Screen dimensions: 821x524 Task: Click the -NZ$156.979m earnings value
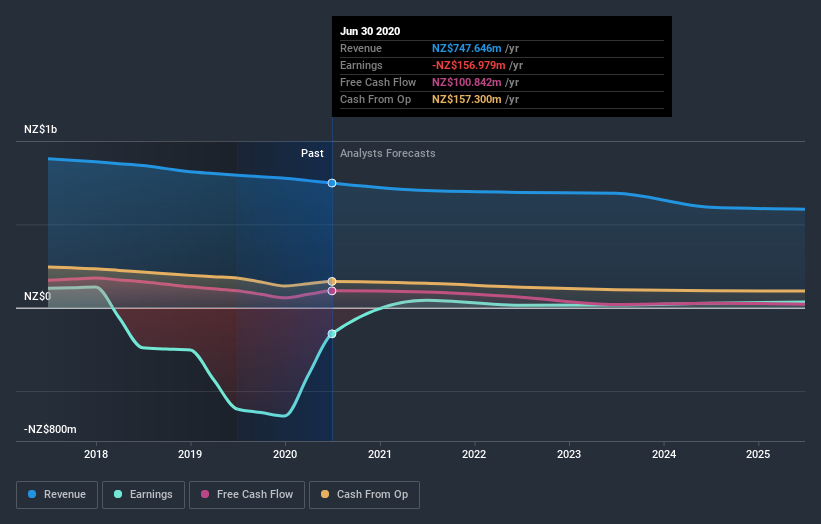pyautogui.click(x=469, y=65)
